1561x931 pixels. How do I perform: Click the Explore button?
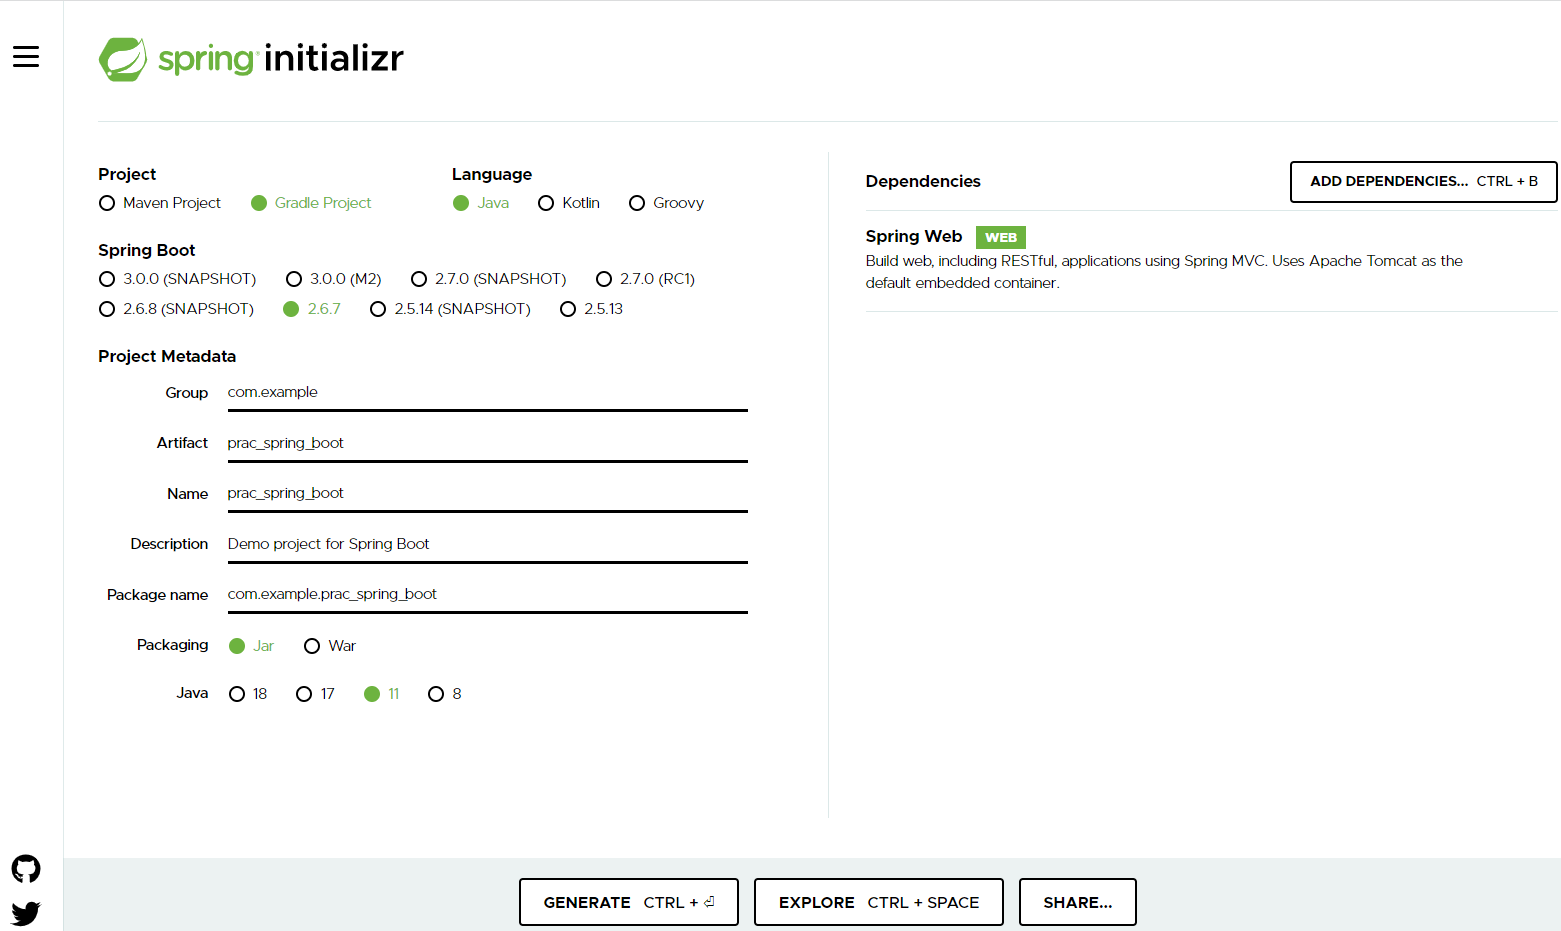click(879, 902)
